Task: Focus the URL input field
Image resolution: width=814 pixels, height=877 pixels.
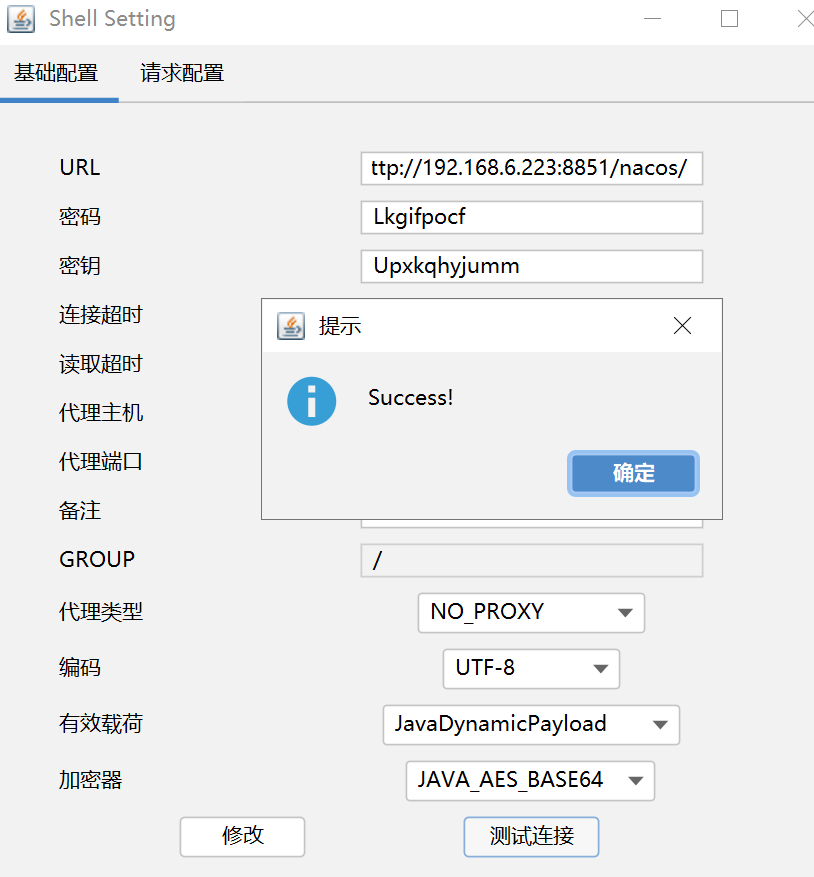Action: pos(531,168)
